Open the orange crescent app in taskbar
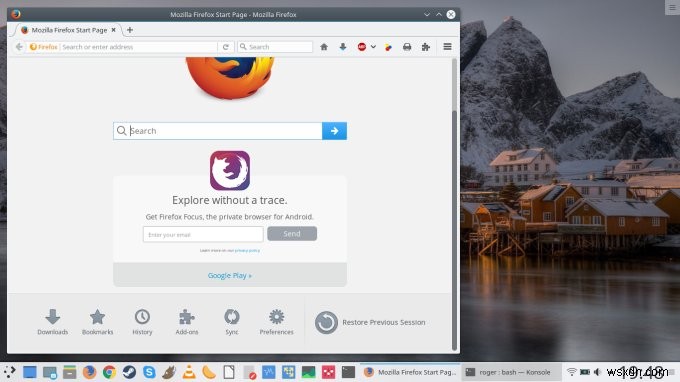This screenshot has height=382, width=680. (209, 372)
